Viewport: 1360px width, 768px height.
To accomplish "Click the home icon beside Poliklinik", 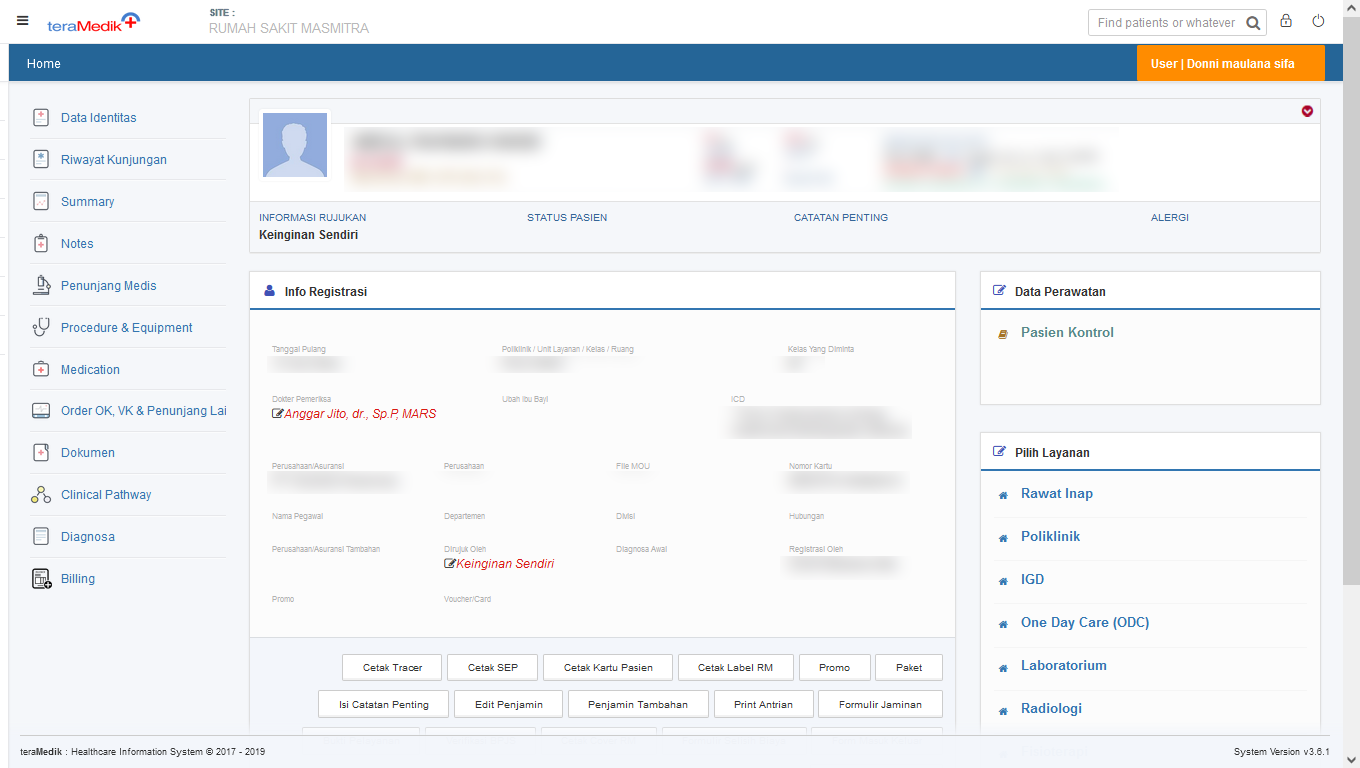I will (1003, 538).
